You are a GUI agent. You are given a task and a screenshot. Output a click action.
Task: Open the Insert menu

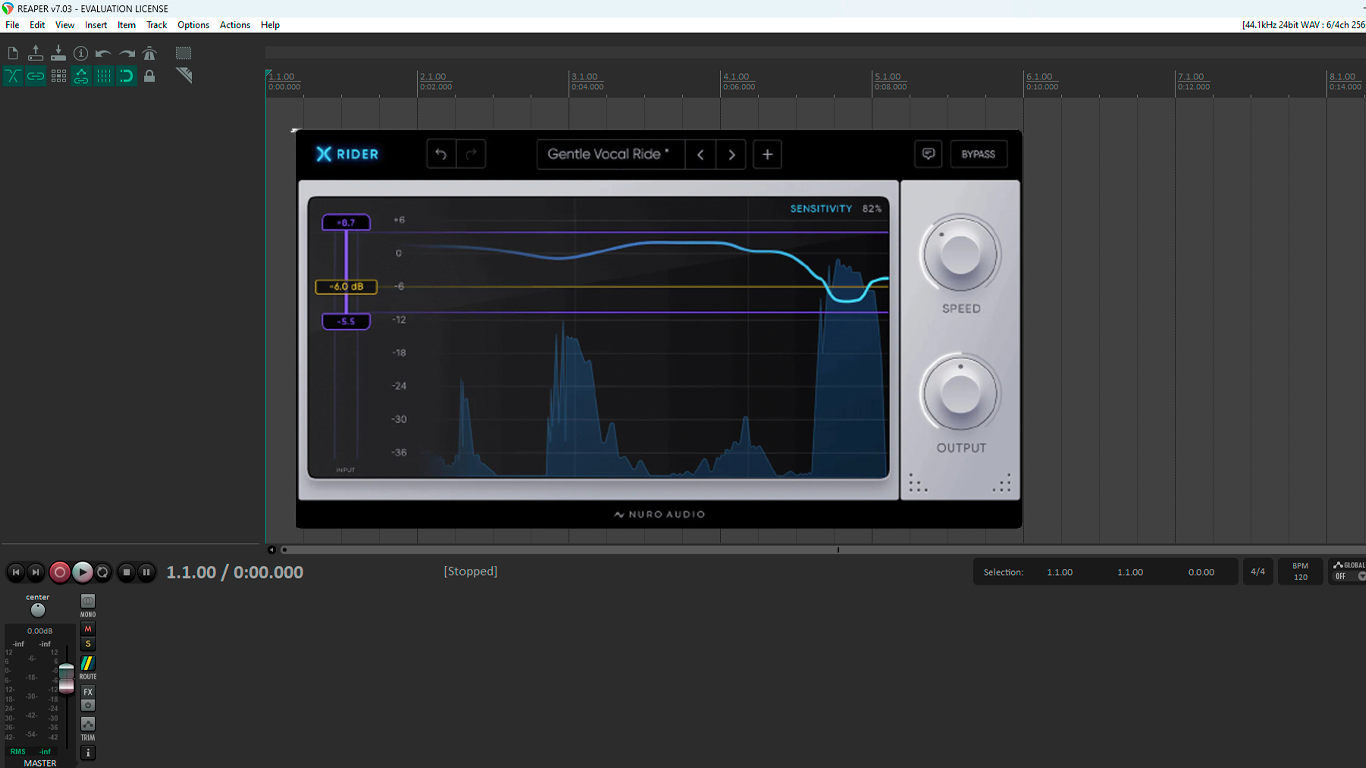coord(96,25)
